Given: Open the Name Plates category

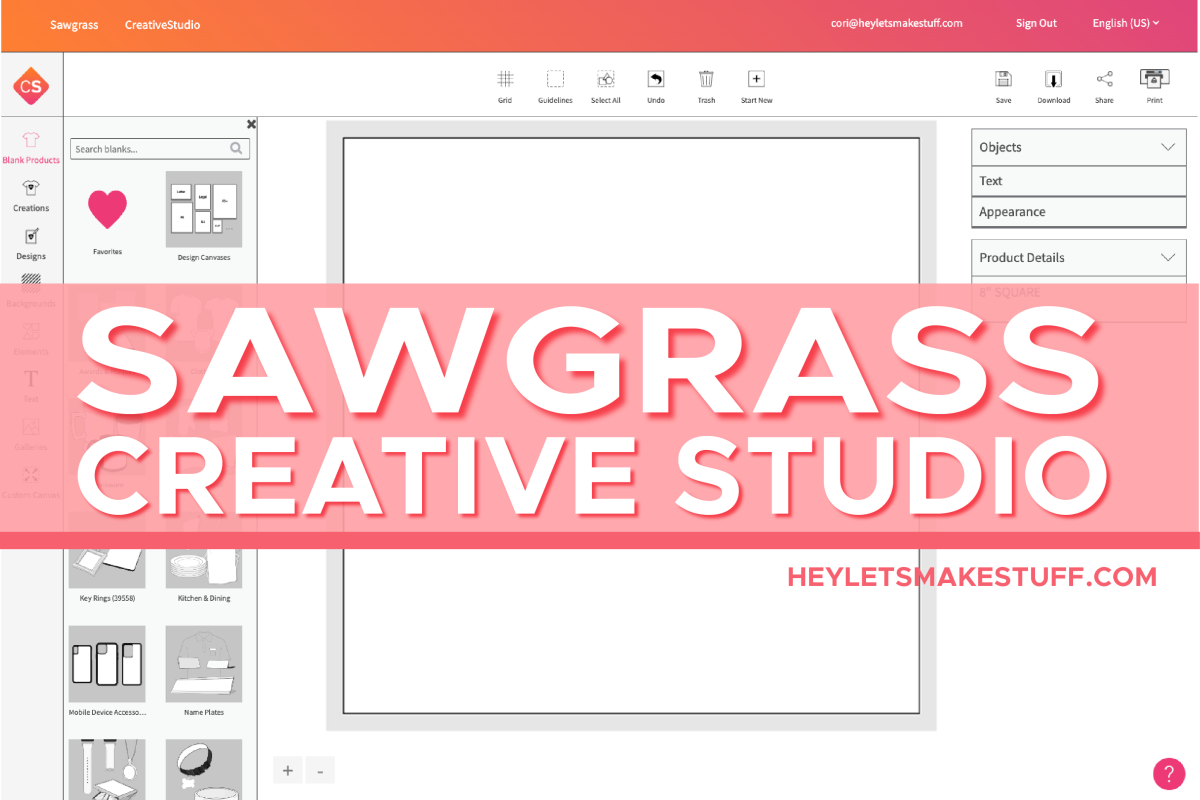Looking at the screenshot, I should coord(204,671).
